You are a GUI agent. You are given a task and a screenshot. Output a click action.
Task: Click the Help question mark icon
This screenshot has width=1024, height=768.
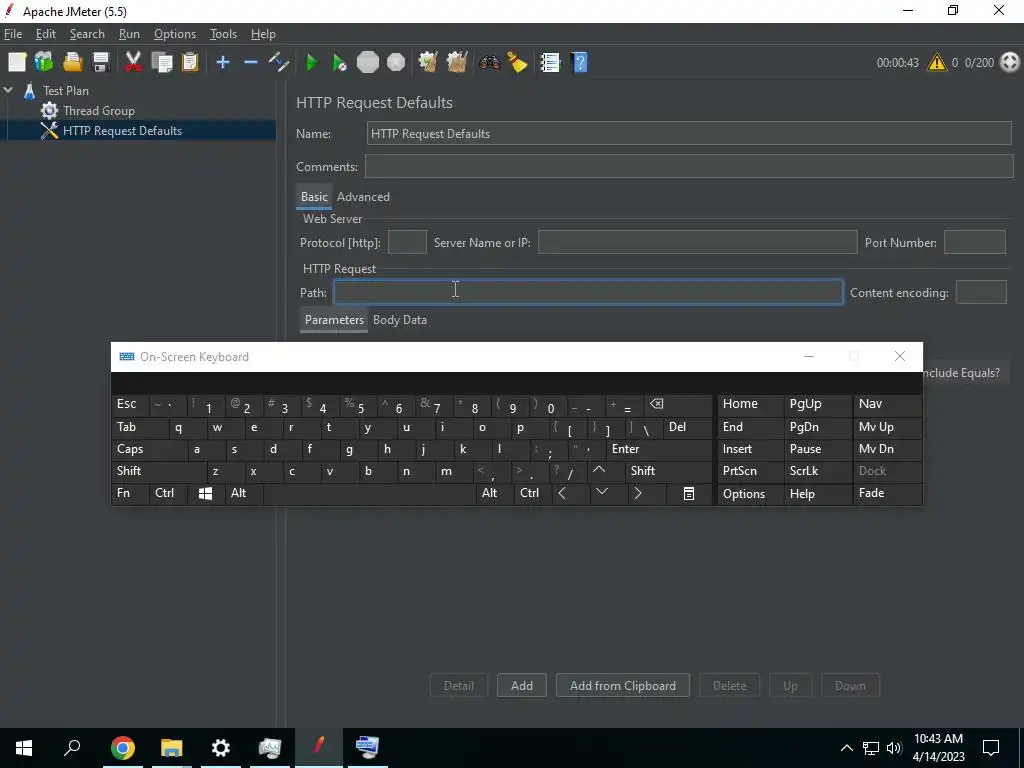point(579,63)
